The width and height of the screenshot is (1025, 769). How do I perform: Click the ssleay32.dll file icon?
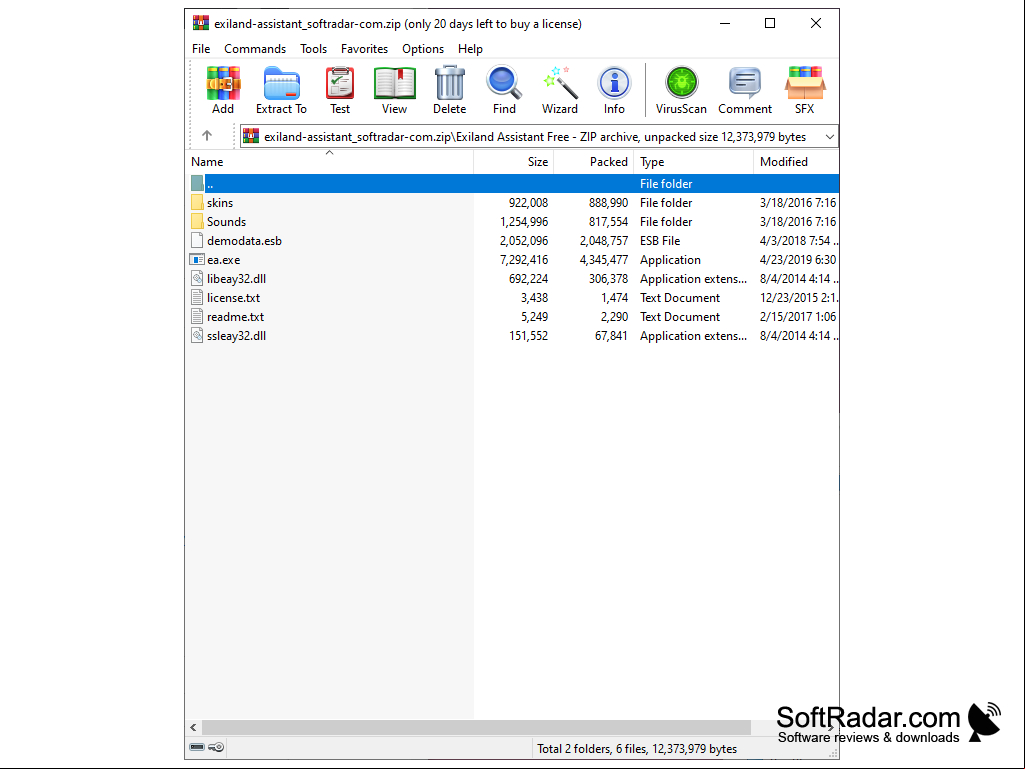click(x=197, y=335)
